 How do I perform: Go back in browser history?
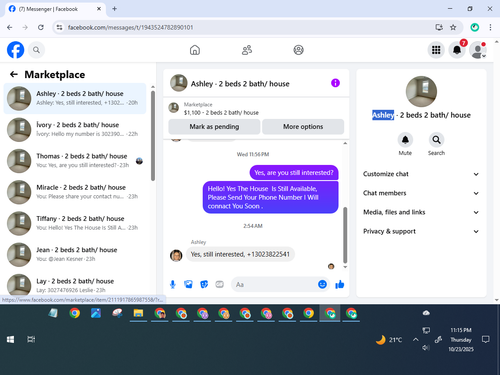tap(10, 27)
